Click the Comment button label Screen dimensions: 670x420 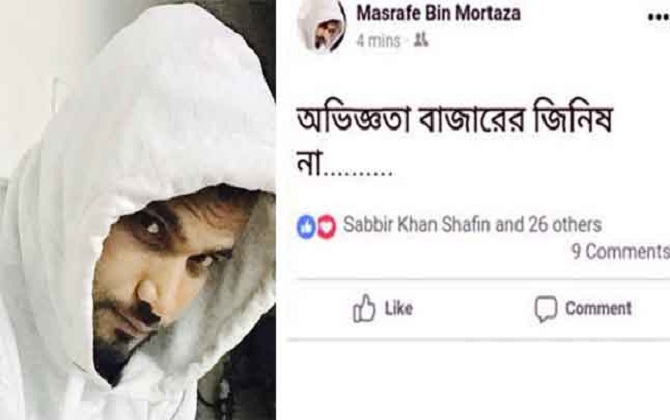coord(598,308)
